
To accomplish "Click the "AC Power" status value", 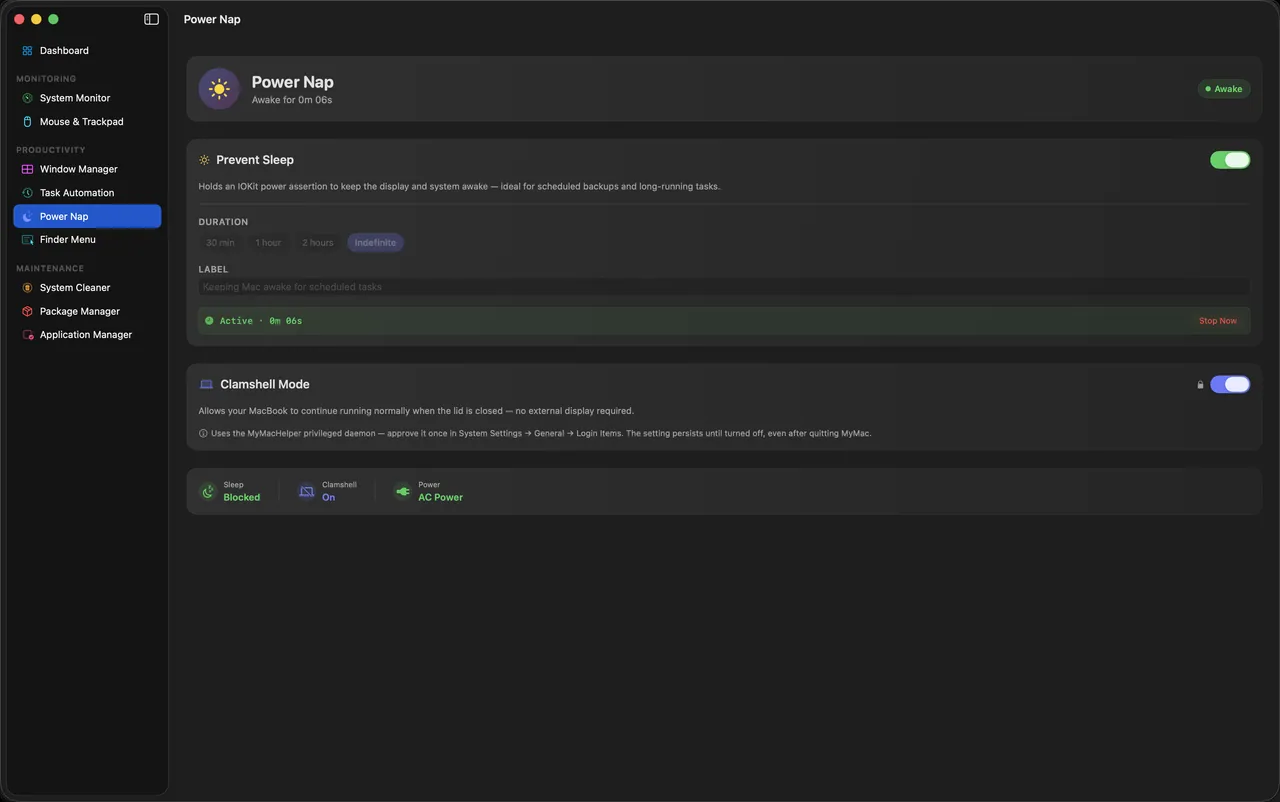I will click(441, 497).
